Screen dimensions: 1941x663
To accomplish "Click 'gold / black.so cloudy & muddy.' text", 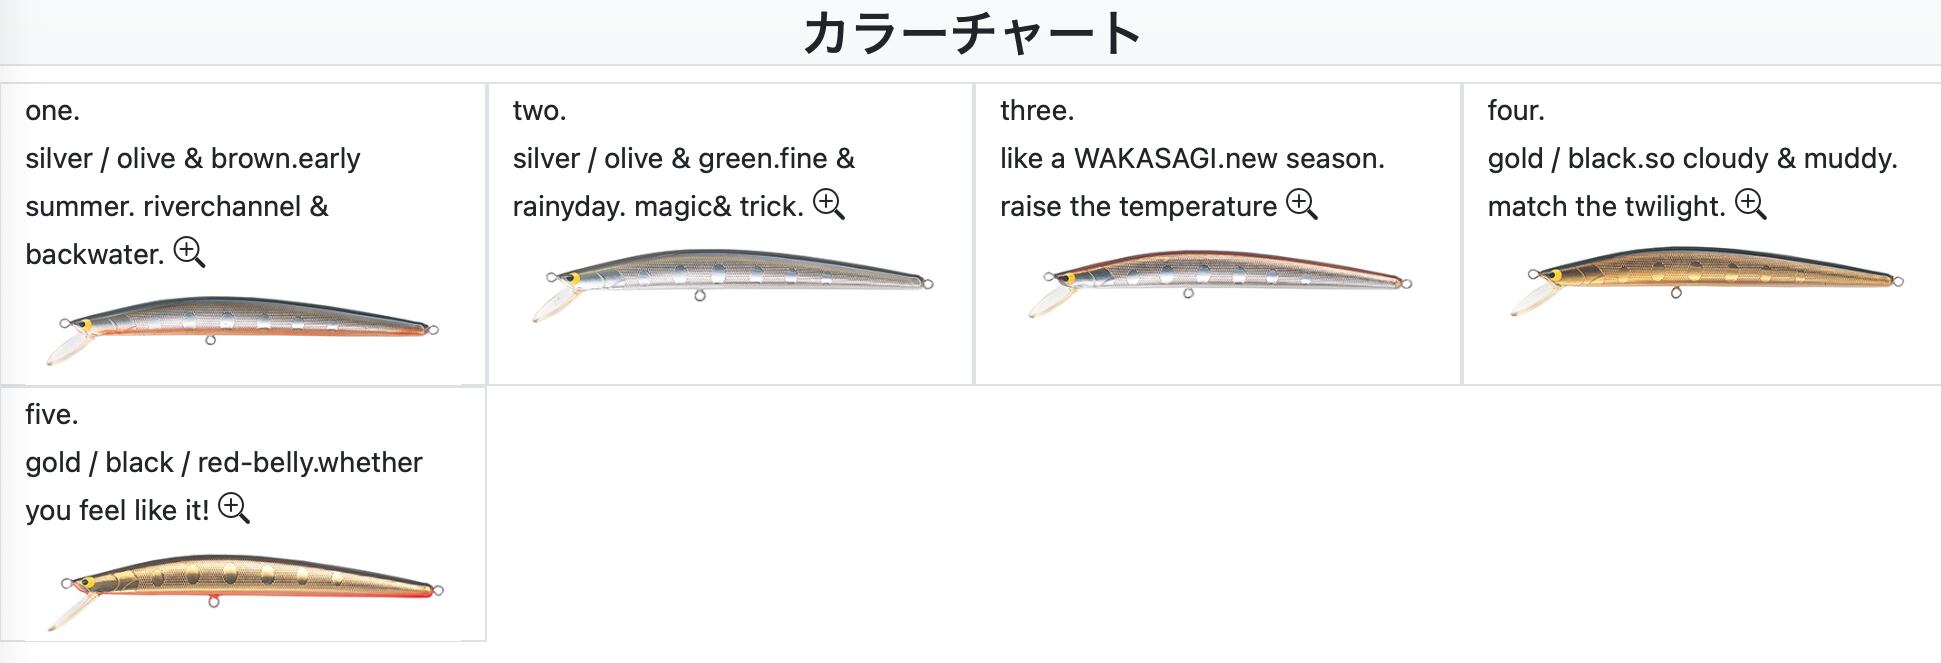I will 1692,158.
